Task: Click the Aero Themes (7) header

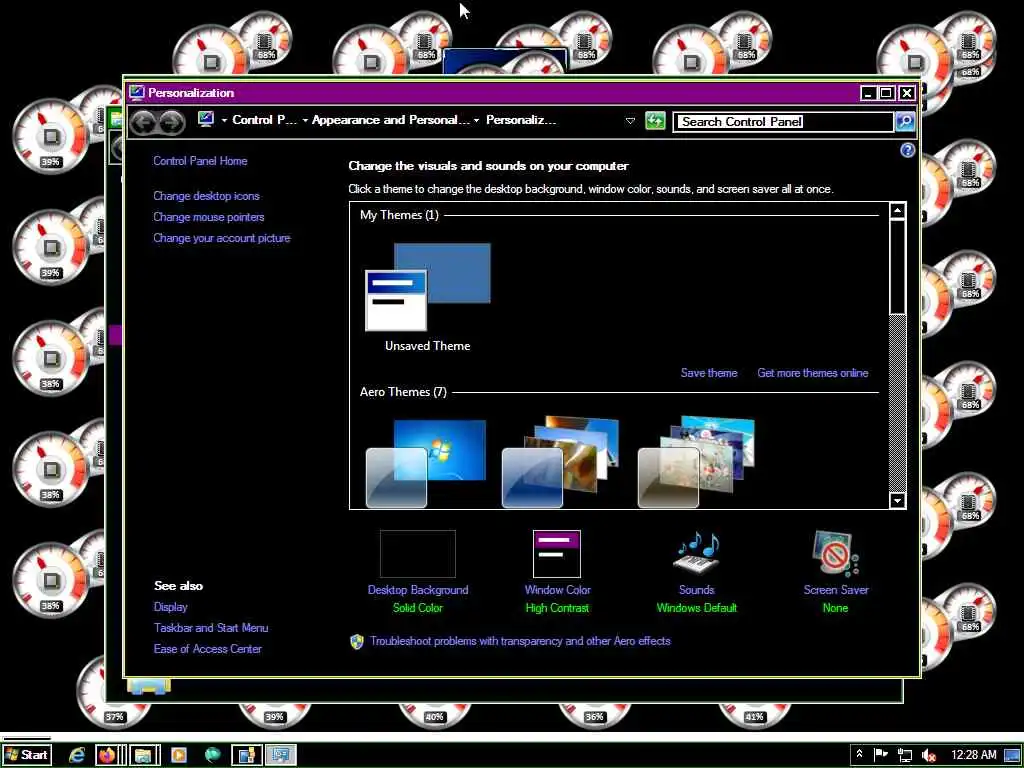Action: click(403, 392)
